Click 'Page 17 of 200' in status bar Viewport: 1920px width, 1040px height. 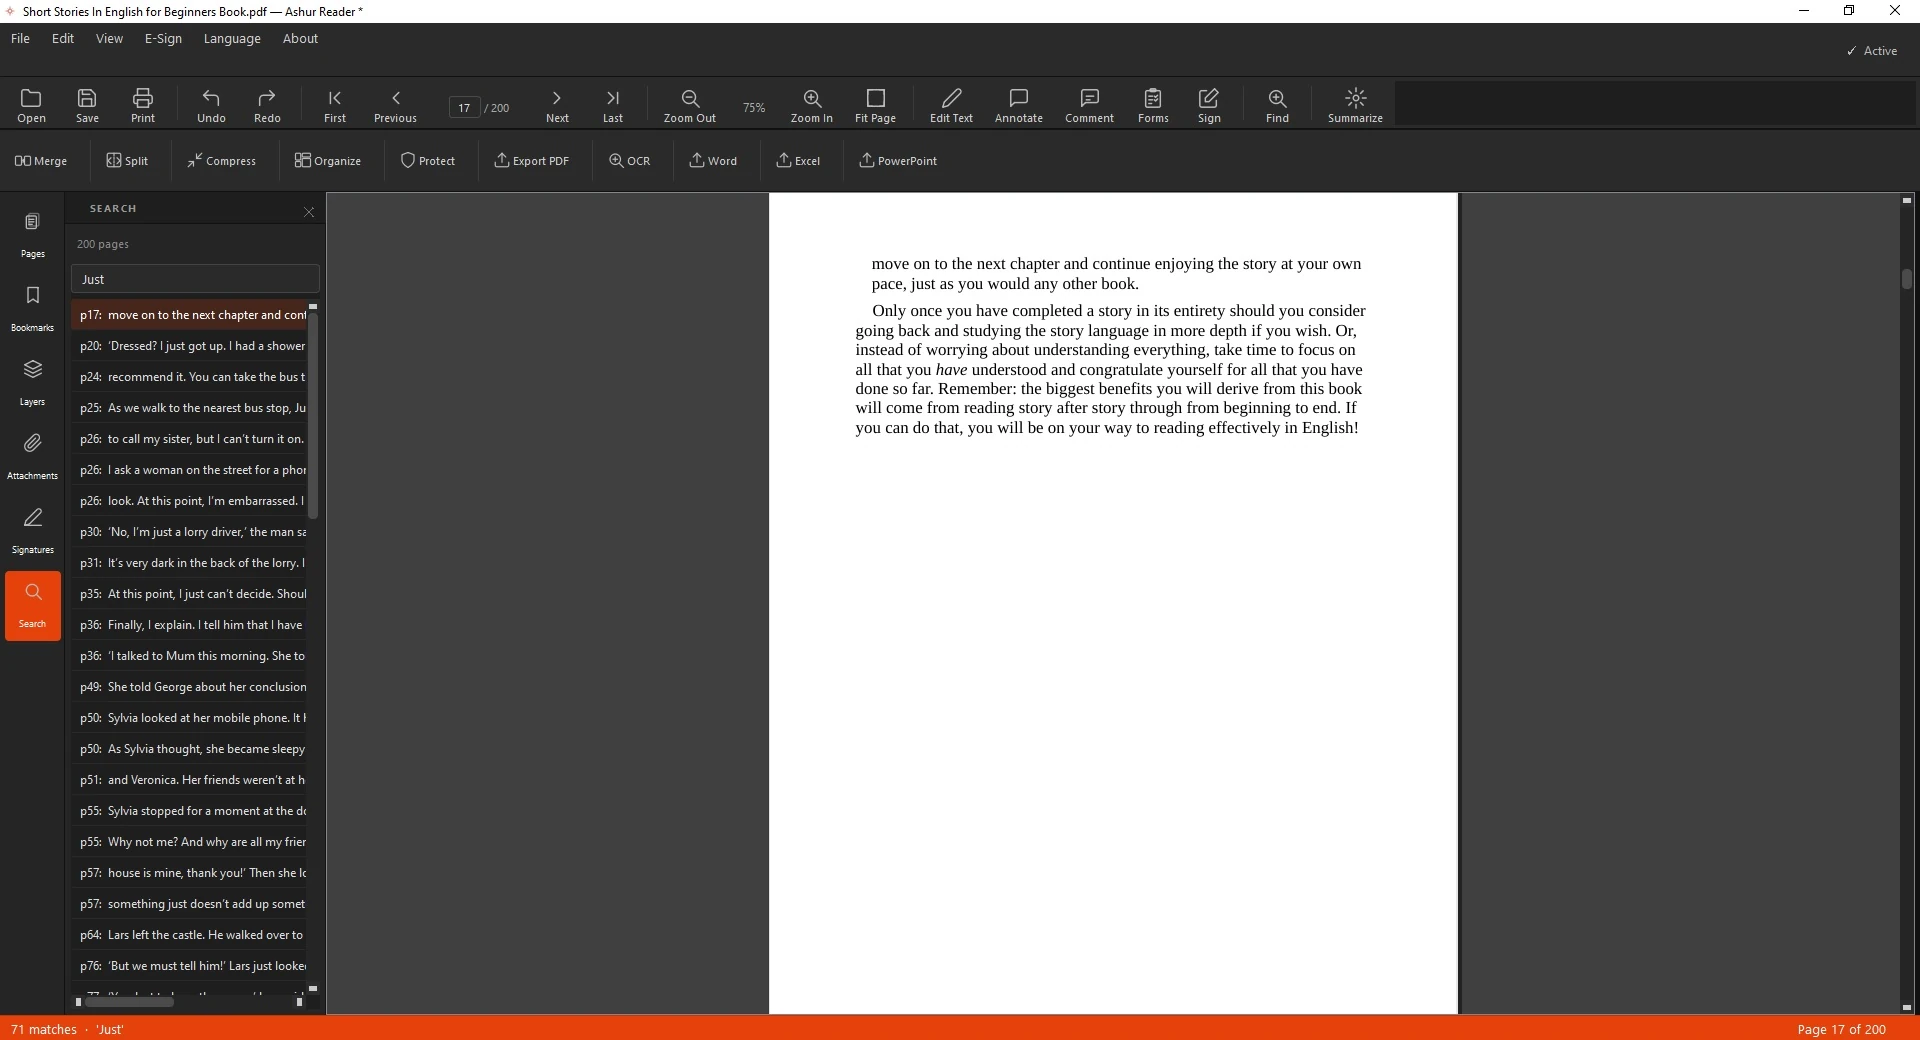pos(1841,1029)
